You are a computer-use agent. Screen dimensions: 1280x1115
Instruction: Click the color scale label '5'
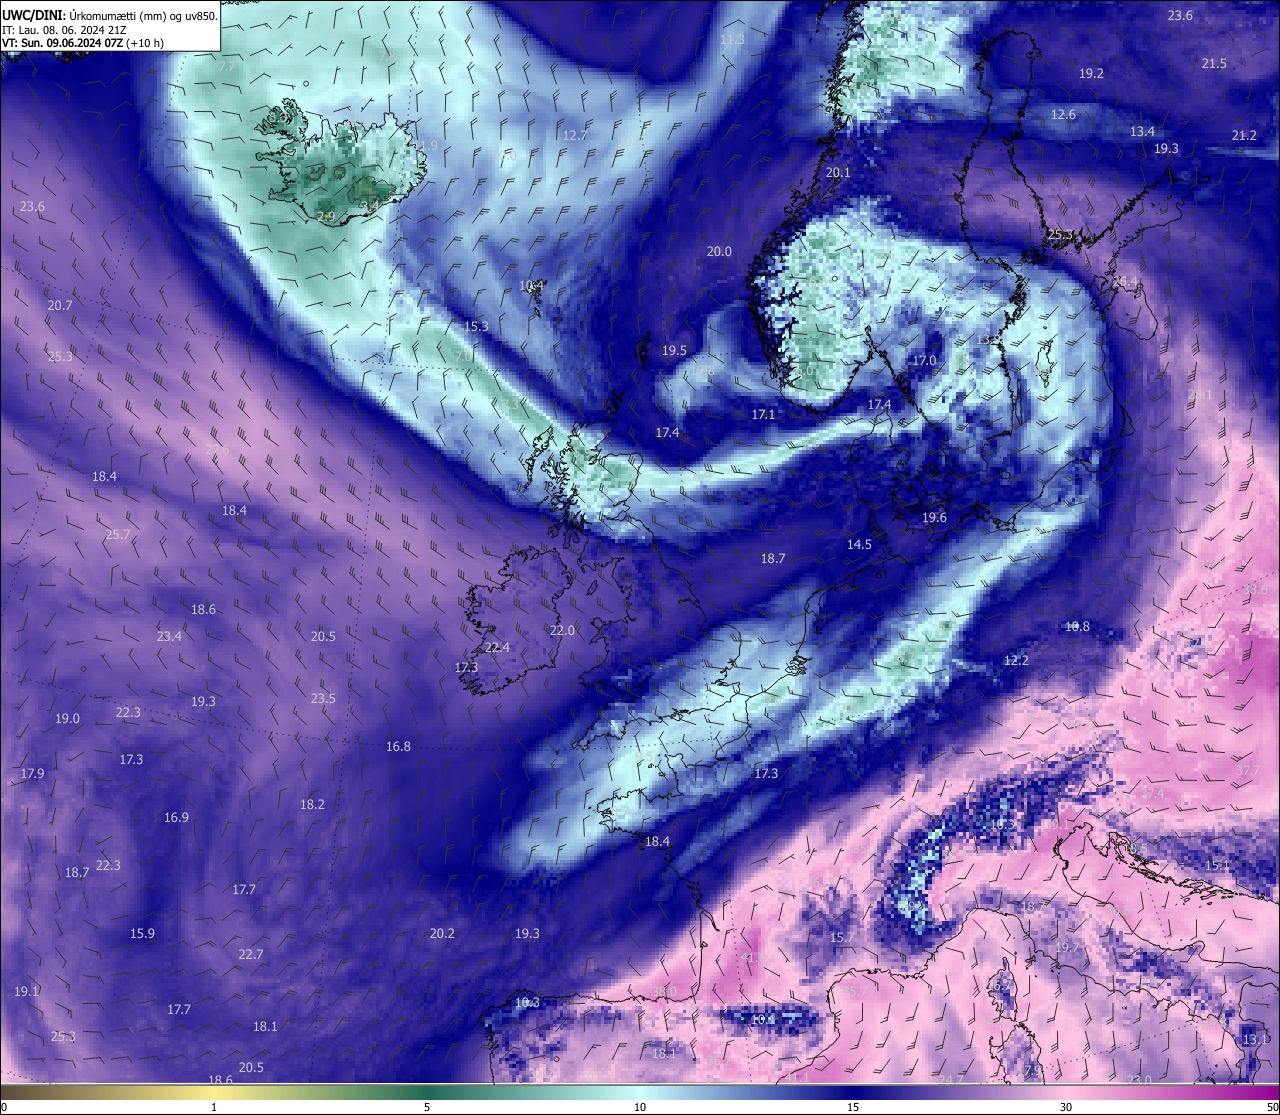tap(427, 1107)
